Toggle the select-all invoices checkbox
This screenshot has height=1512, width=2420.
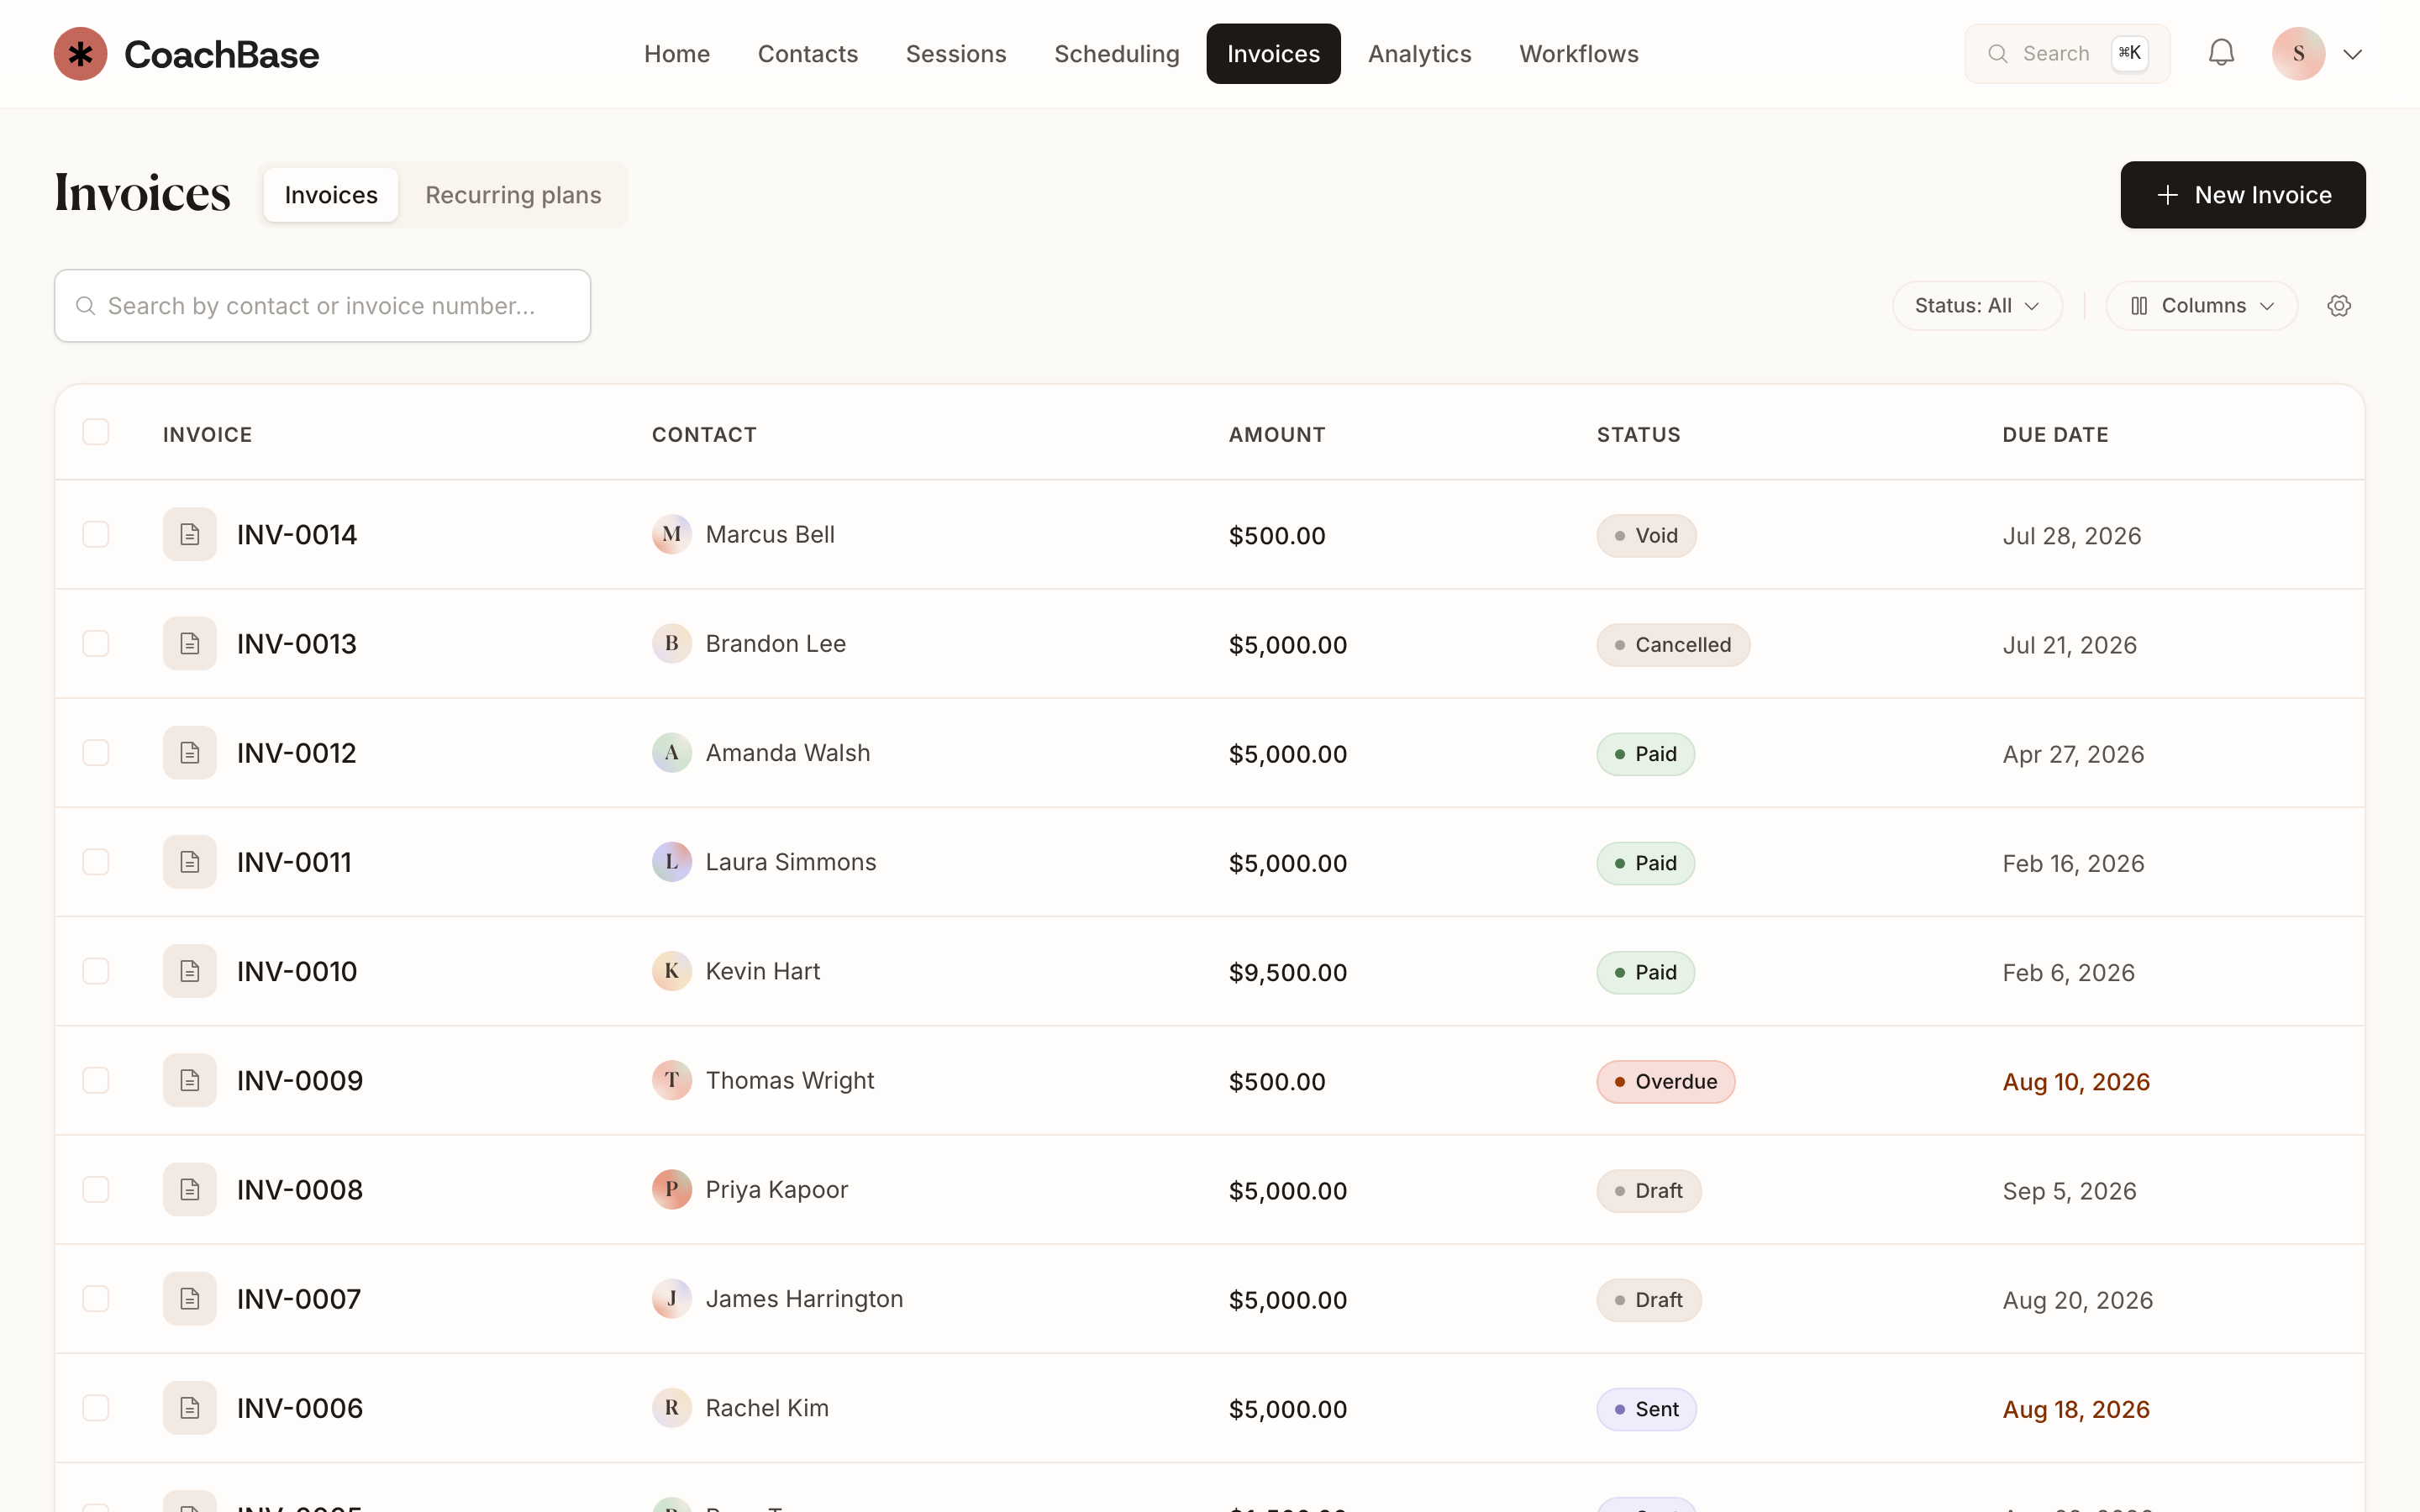pyautogui.click(x=96, y=432)
